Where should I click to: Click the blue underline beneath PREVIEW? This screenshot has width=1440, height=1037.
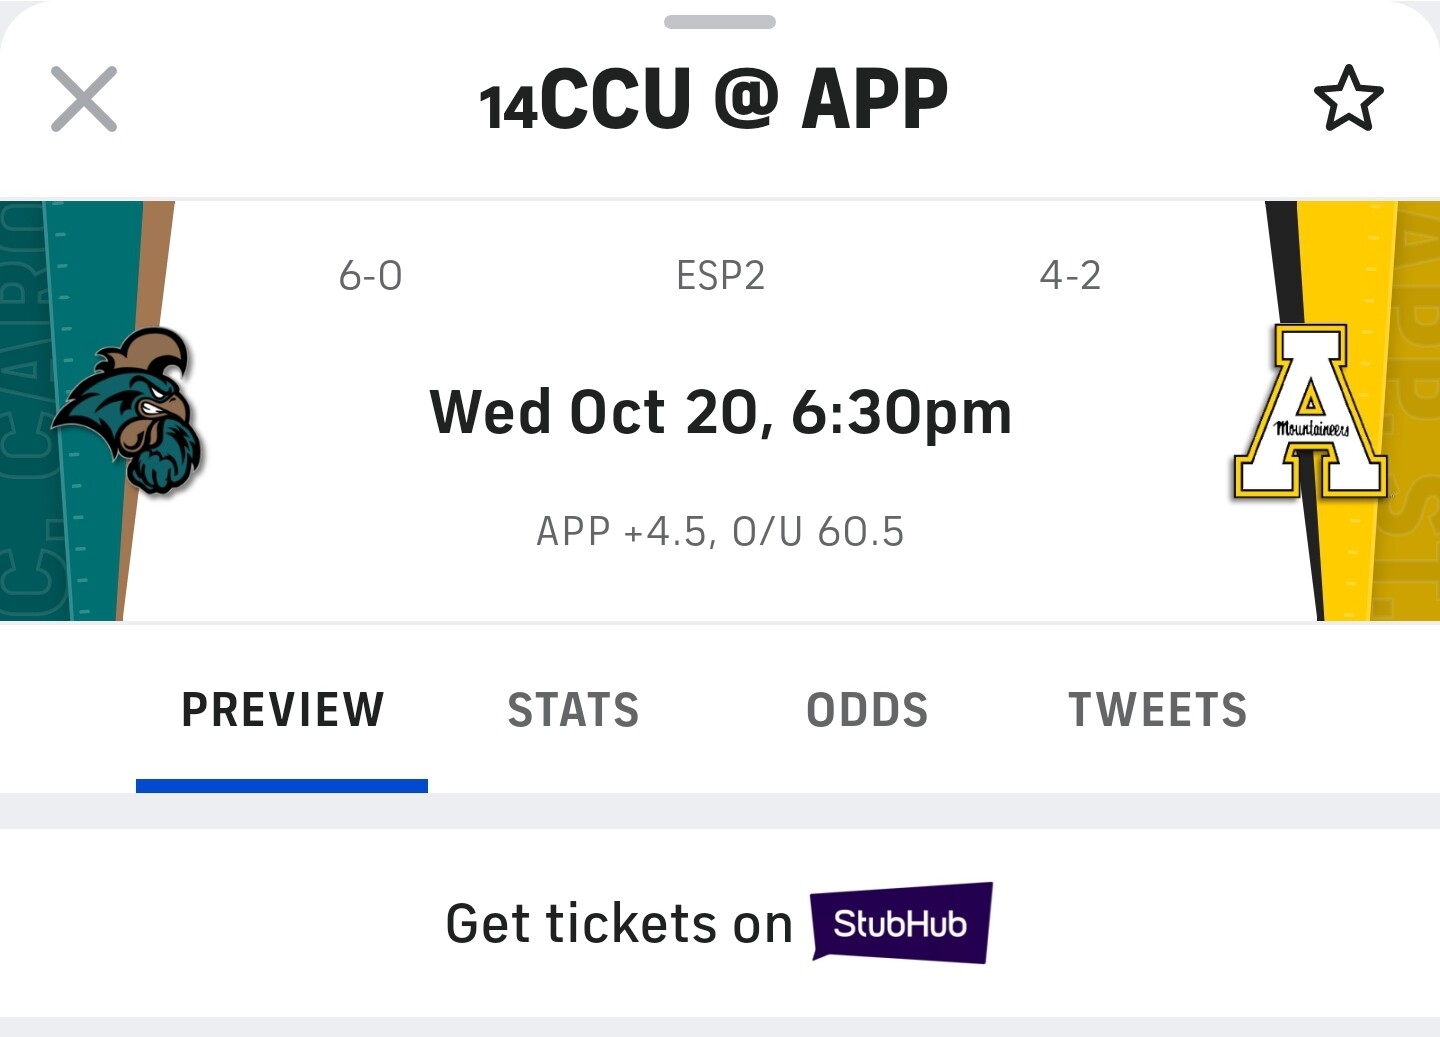point(282,786)
